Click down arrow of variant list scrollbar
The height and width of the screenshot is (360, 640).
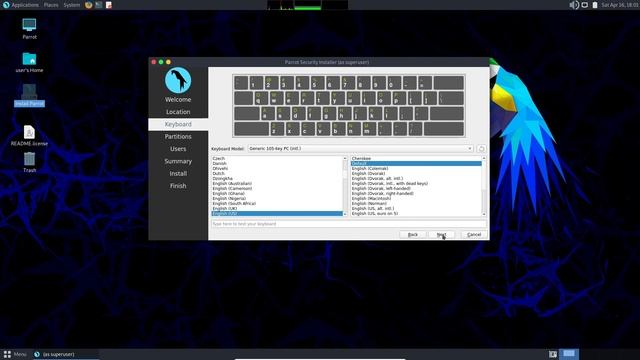(484, 214)
